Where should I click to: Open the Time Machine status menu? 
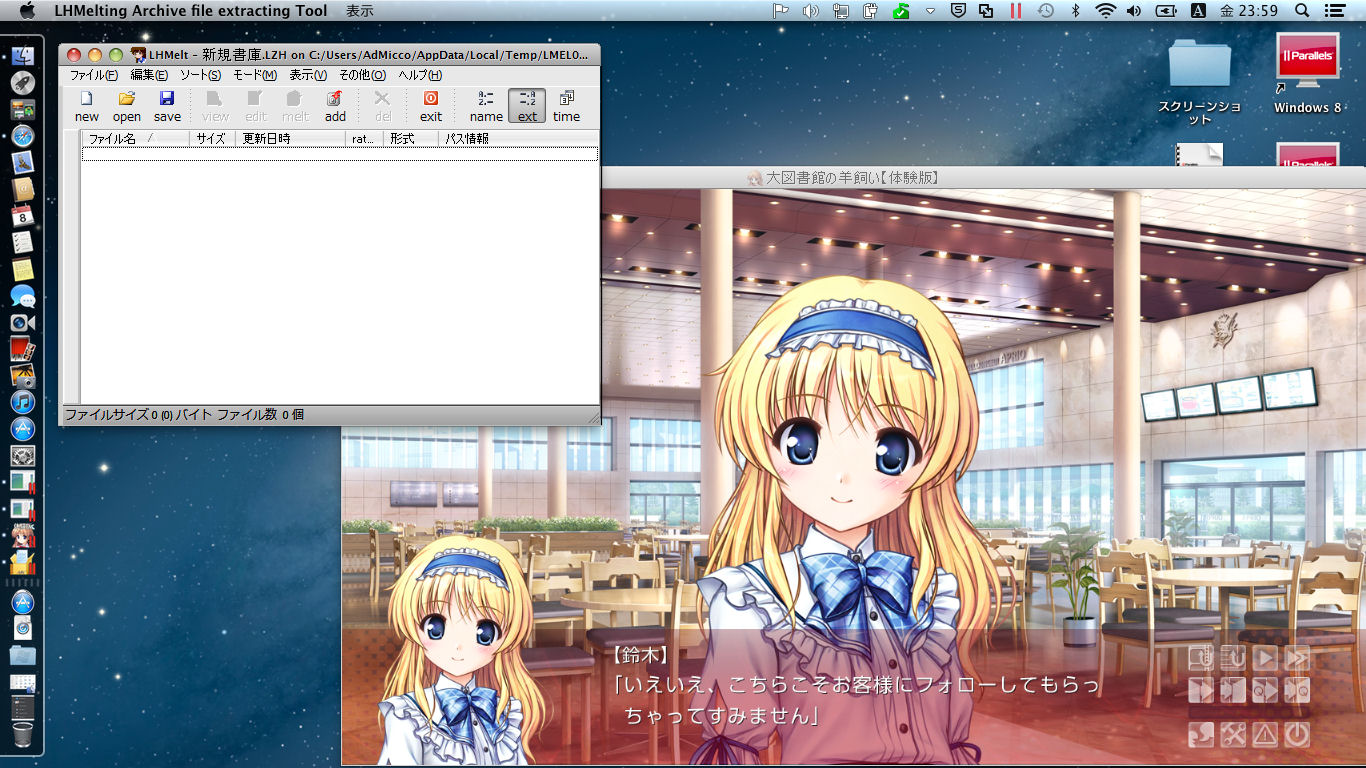1045,11
